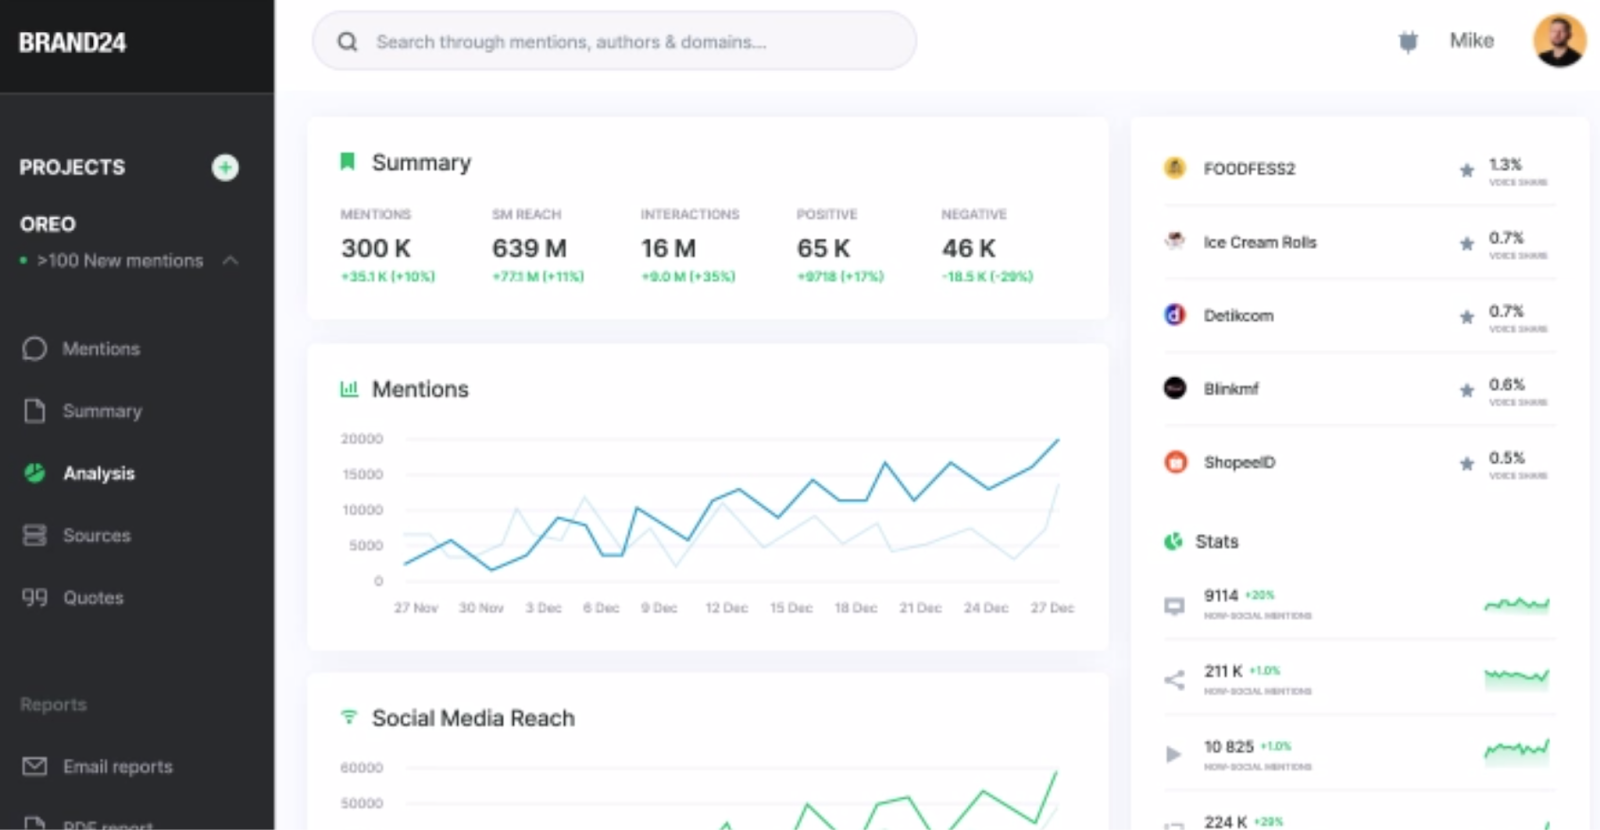Click the monitor icon beside 9114
Image resolution: width=1600 pixels, height=830 pixels.
1174,606
